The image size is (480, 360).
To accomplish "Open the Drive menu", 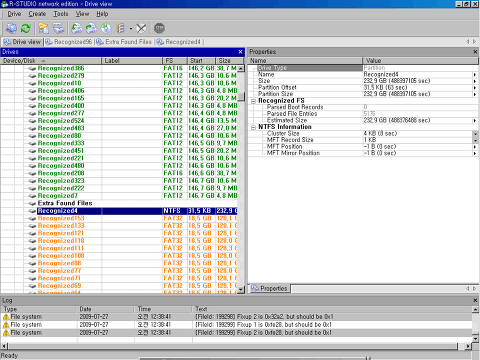I will pyautogui.click(x=14, y=14).
